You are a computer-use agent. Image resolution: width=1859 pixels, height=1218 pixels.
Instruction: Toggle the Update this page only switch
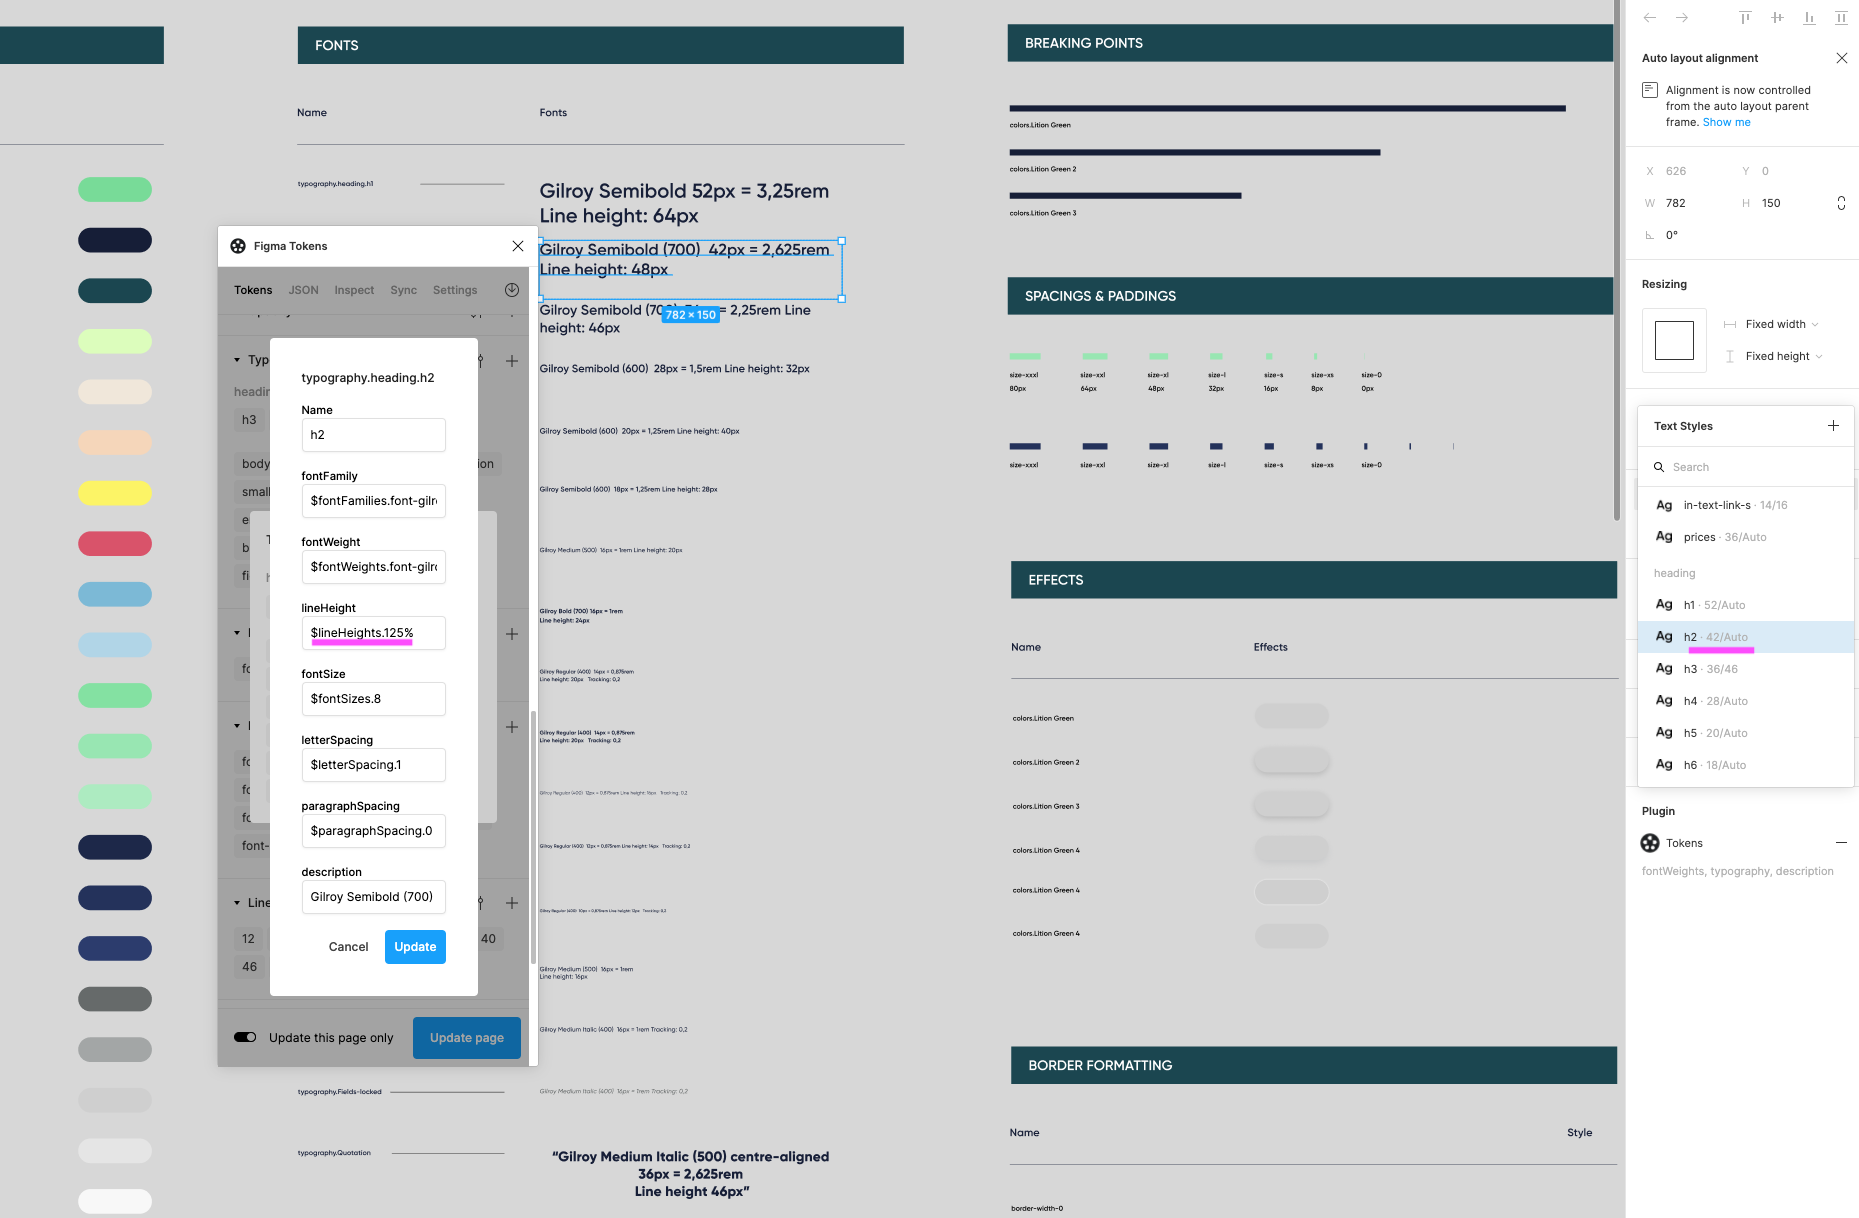(x=245, y=1037)
